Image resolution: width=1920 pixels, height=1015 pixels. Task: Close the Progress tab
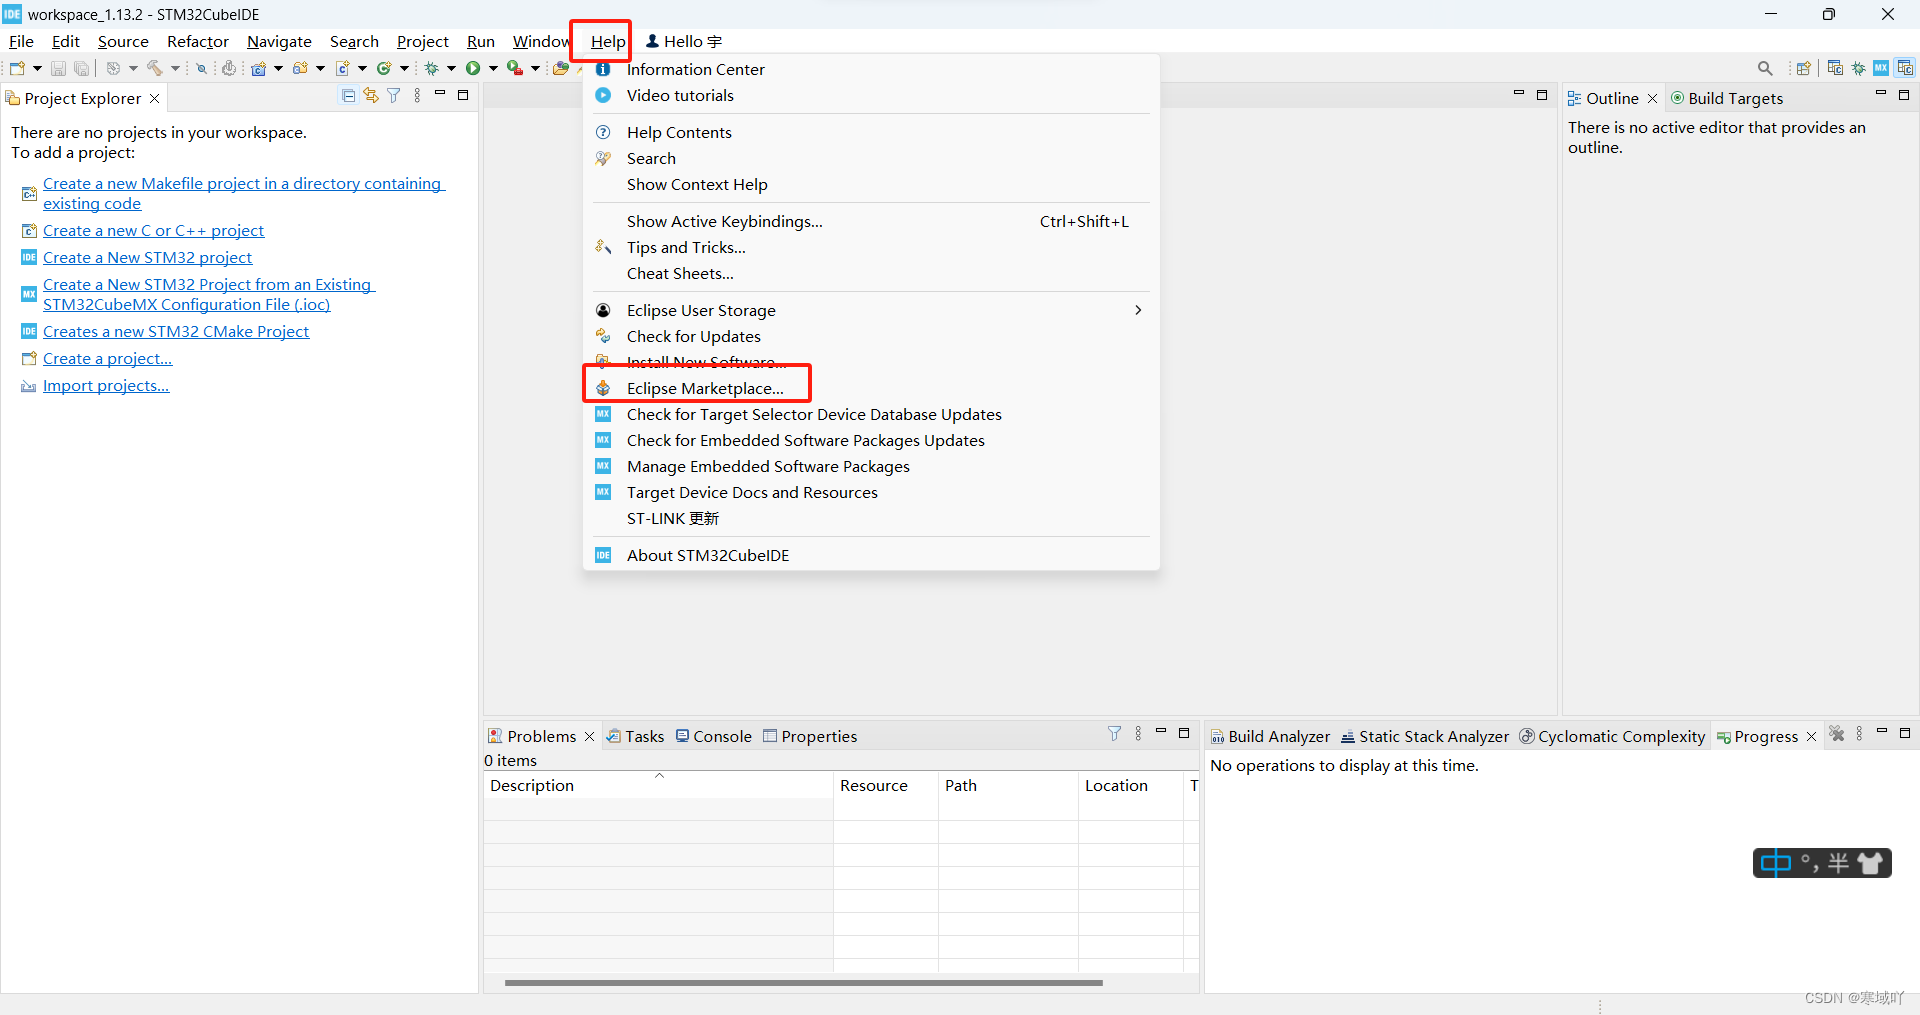(x=1811, y=736)
